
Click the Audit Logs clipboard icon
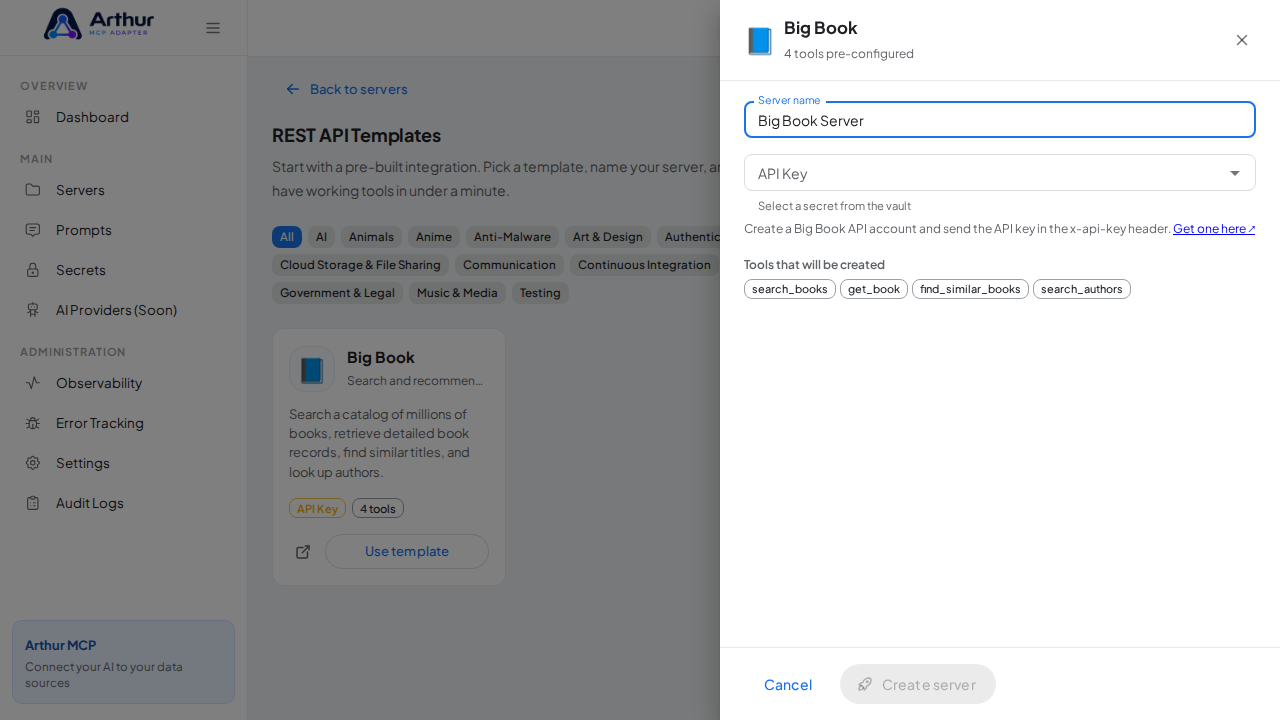[x=33, y=503]
